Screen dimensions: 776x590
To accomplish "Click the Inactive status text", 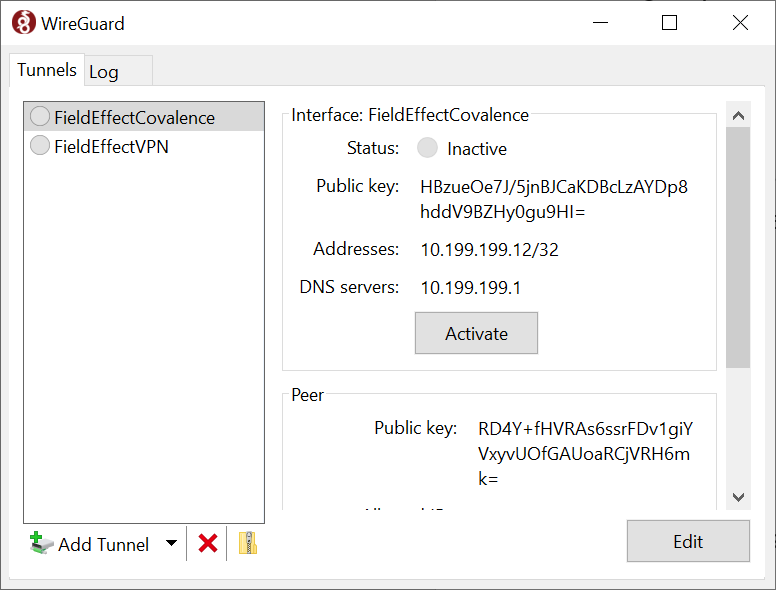I will point(477,148).
